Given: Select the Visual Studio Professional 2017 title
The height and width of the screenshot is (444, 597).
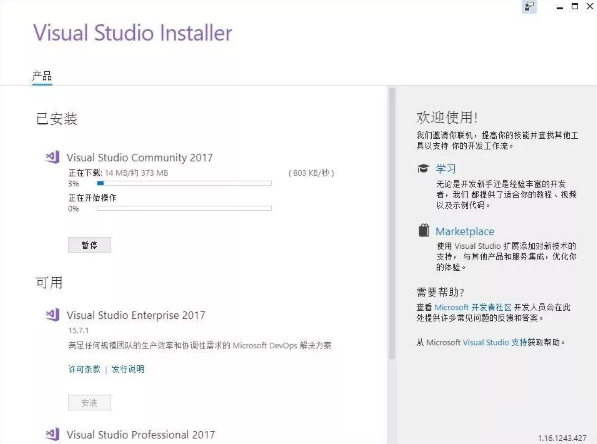Looking at the screenshot, I should click(x=141, y=434).
